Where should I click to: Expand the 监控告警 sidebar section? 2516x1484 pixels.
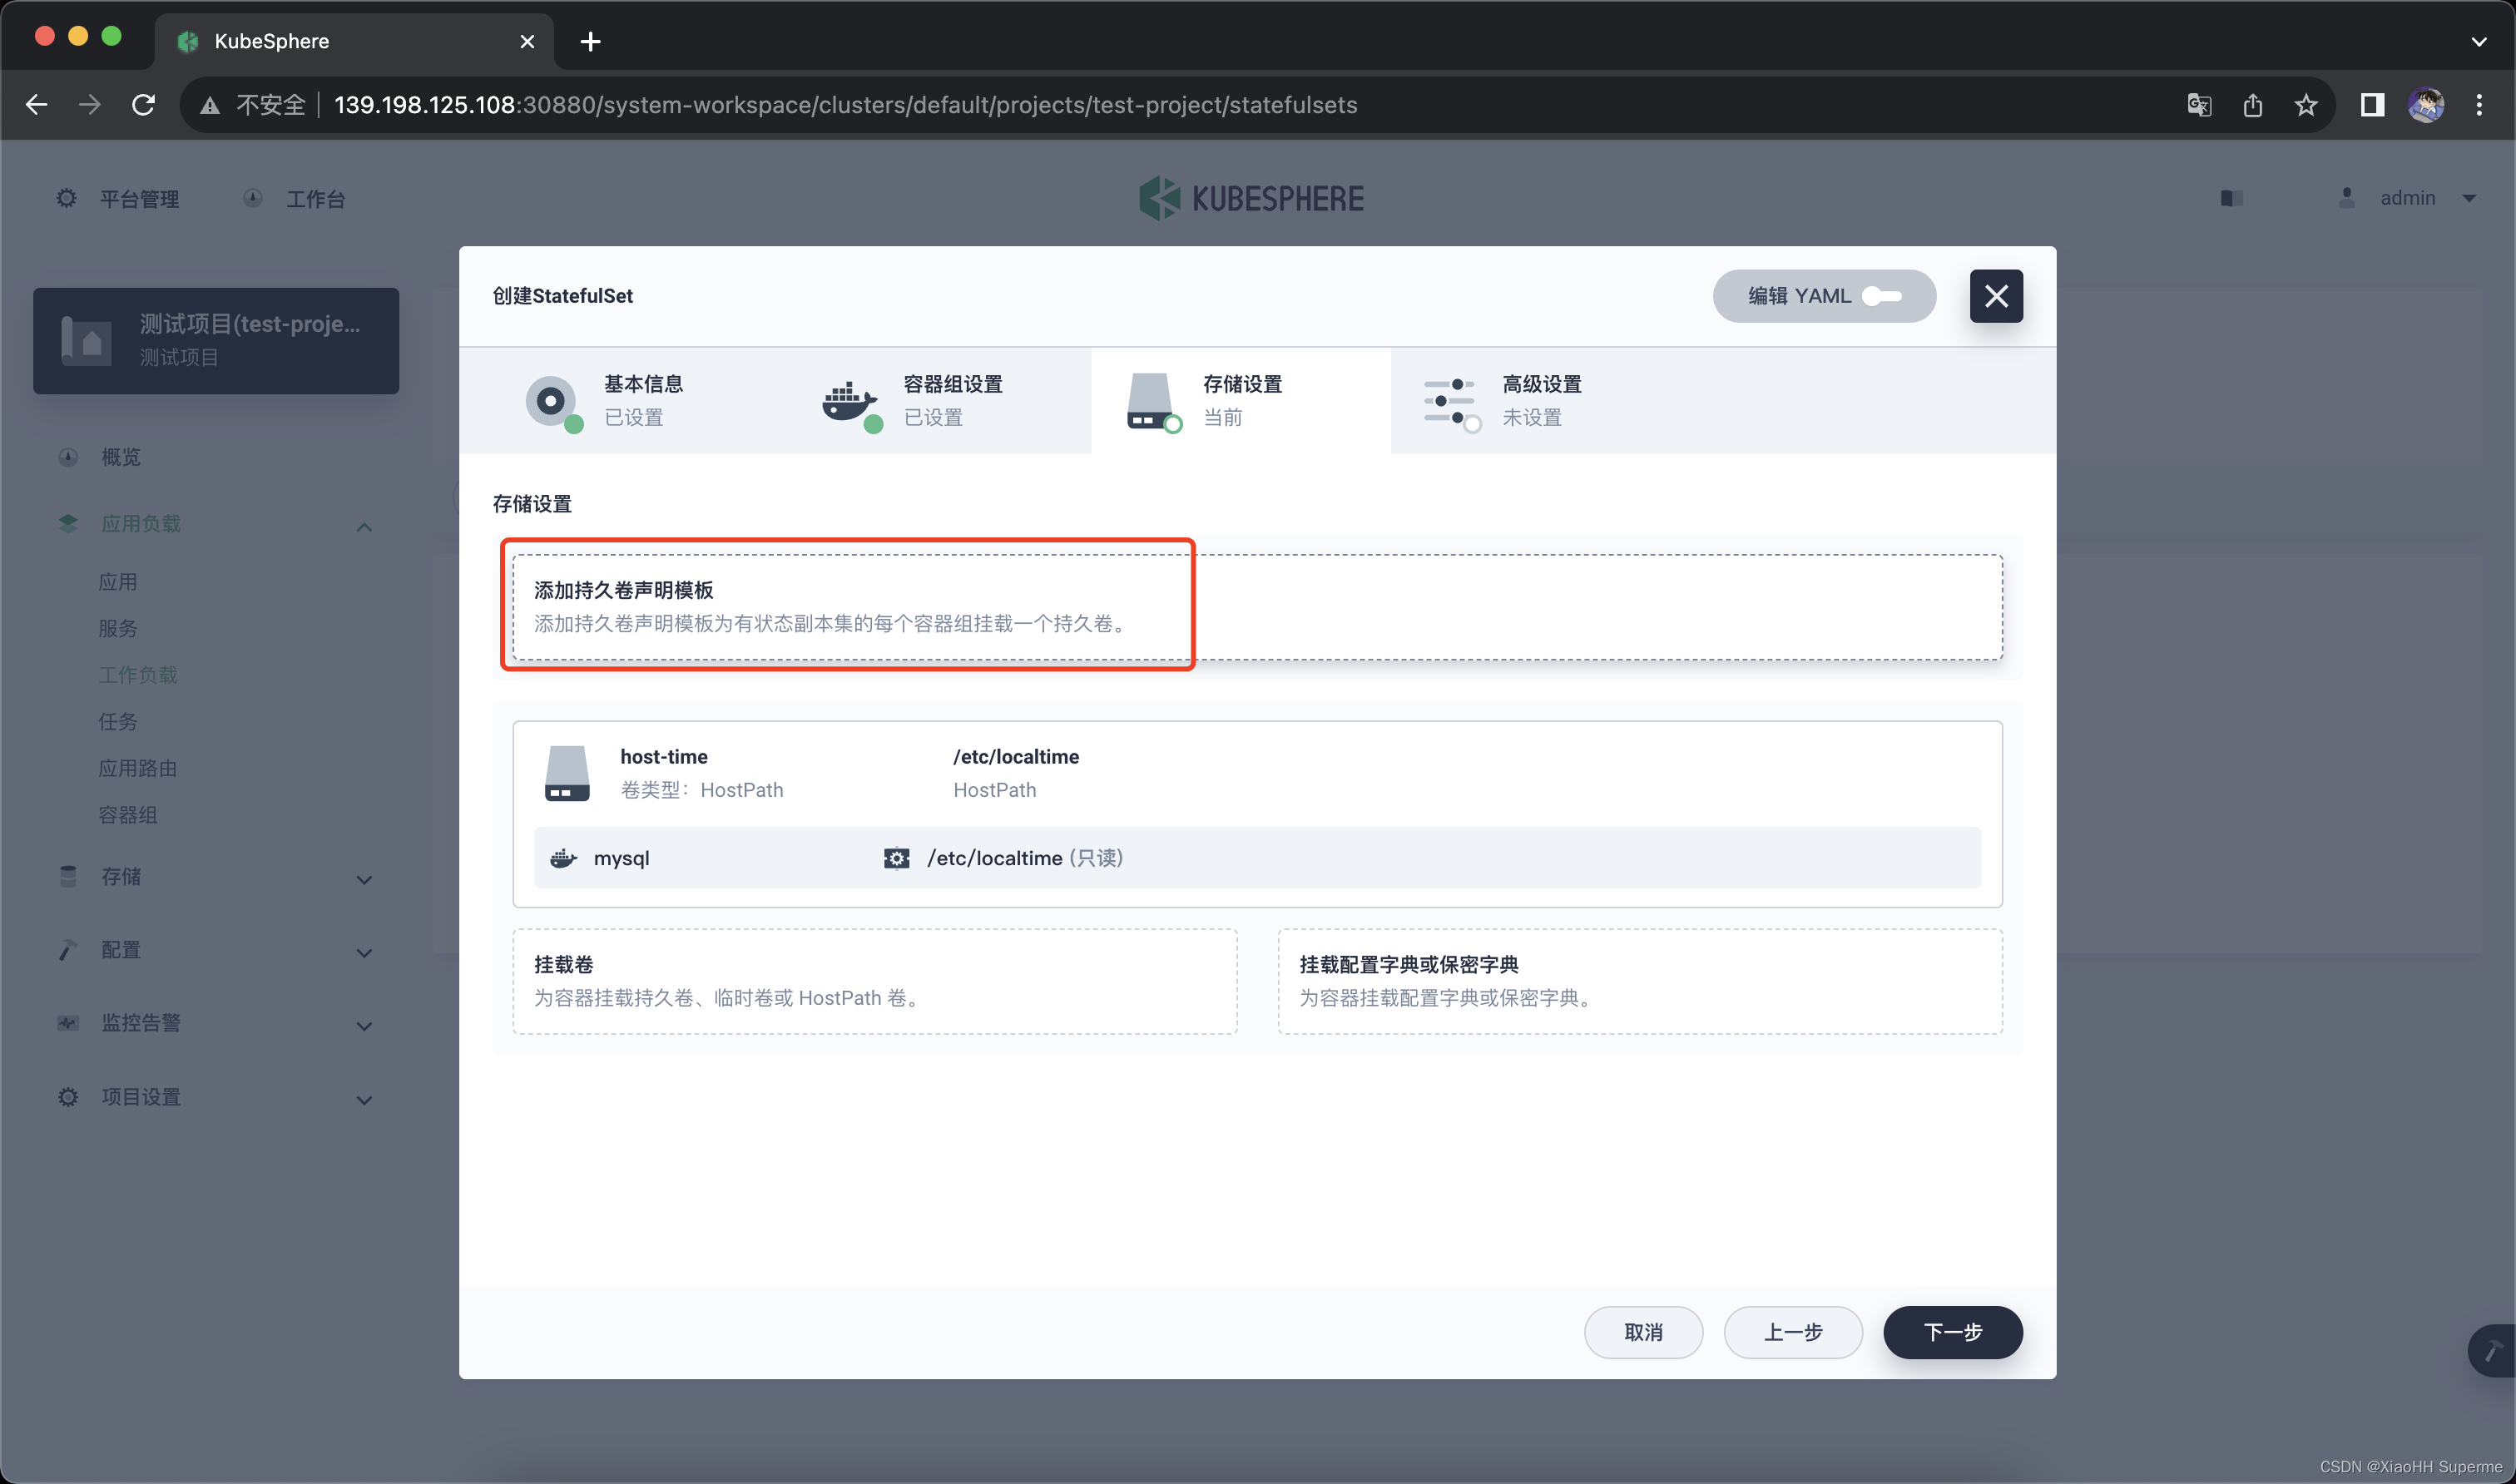click(364, 1025)
